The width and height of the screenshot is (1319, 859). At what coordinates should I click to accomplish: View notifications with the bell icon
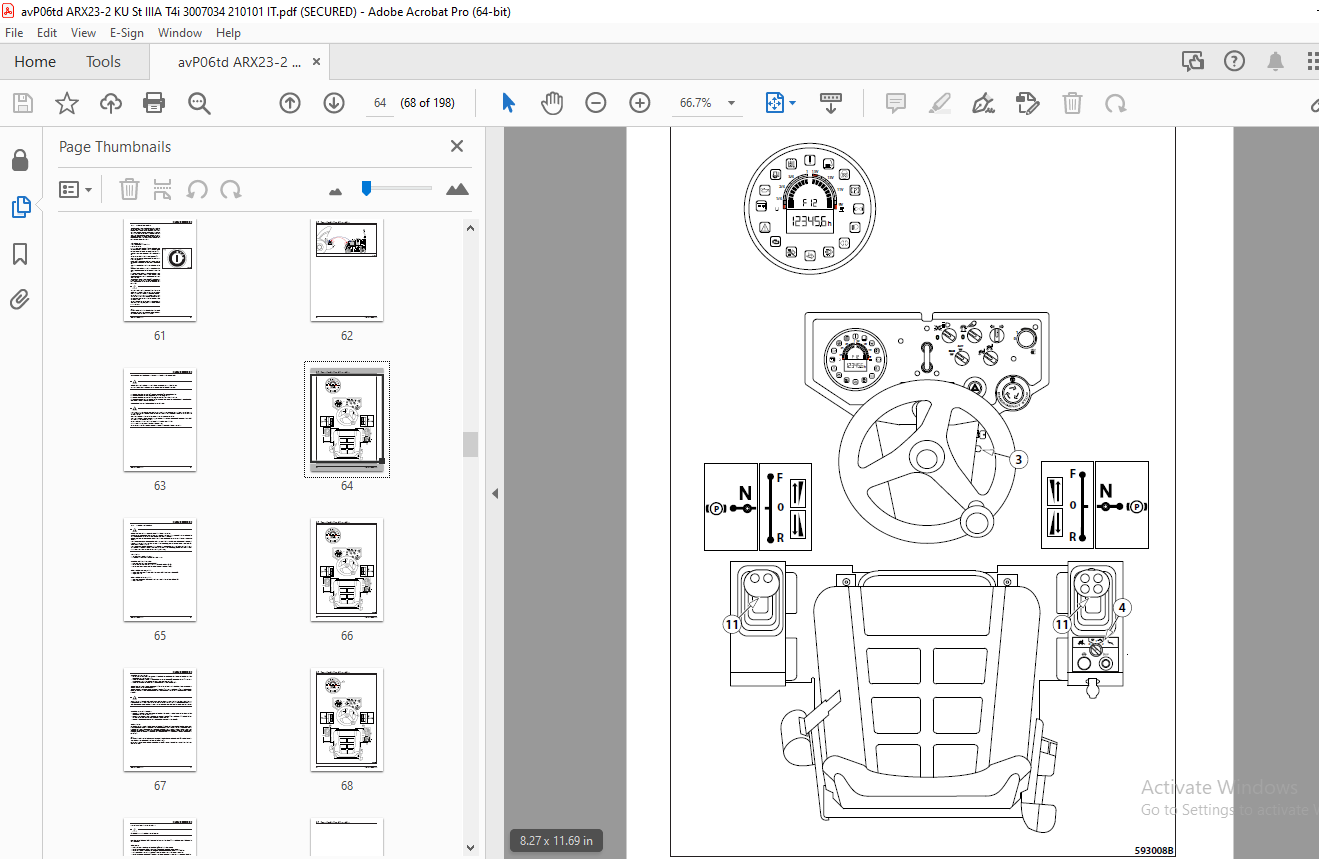click(1275, 61)
